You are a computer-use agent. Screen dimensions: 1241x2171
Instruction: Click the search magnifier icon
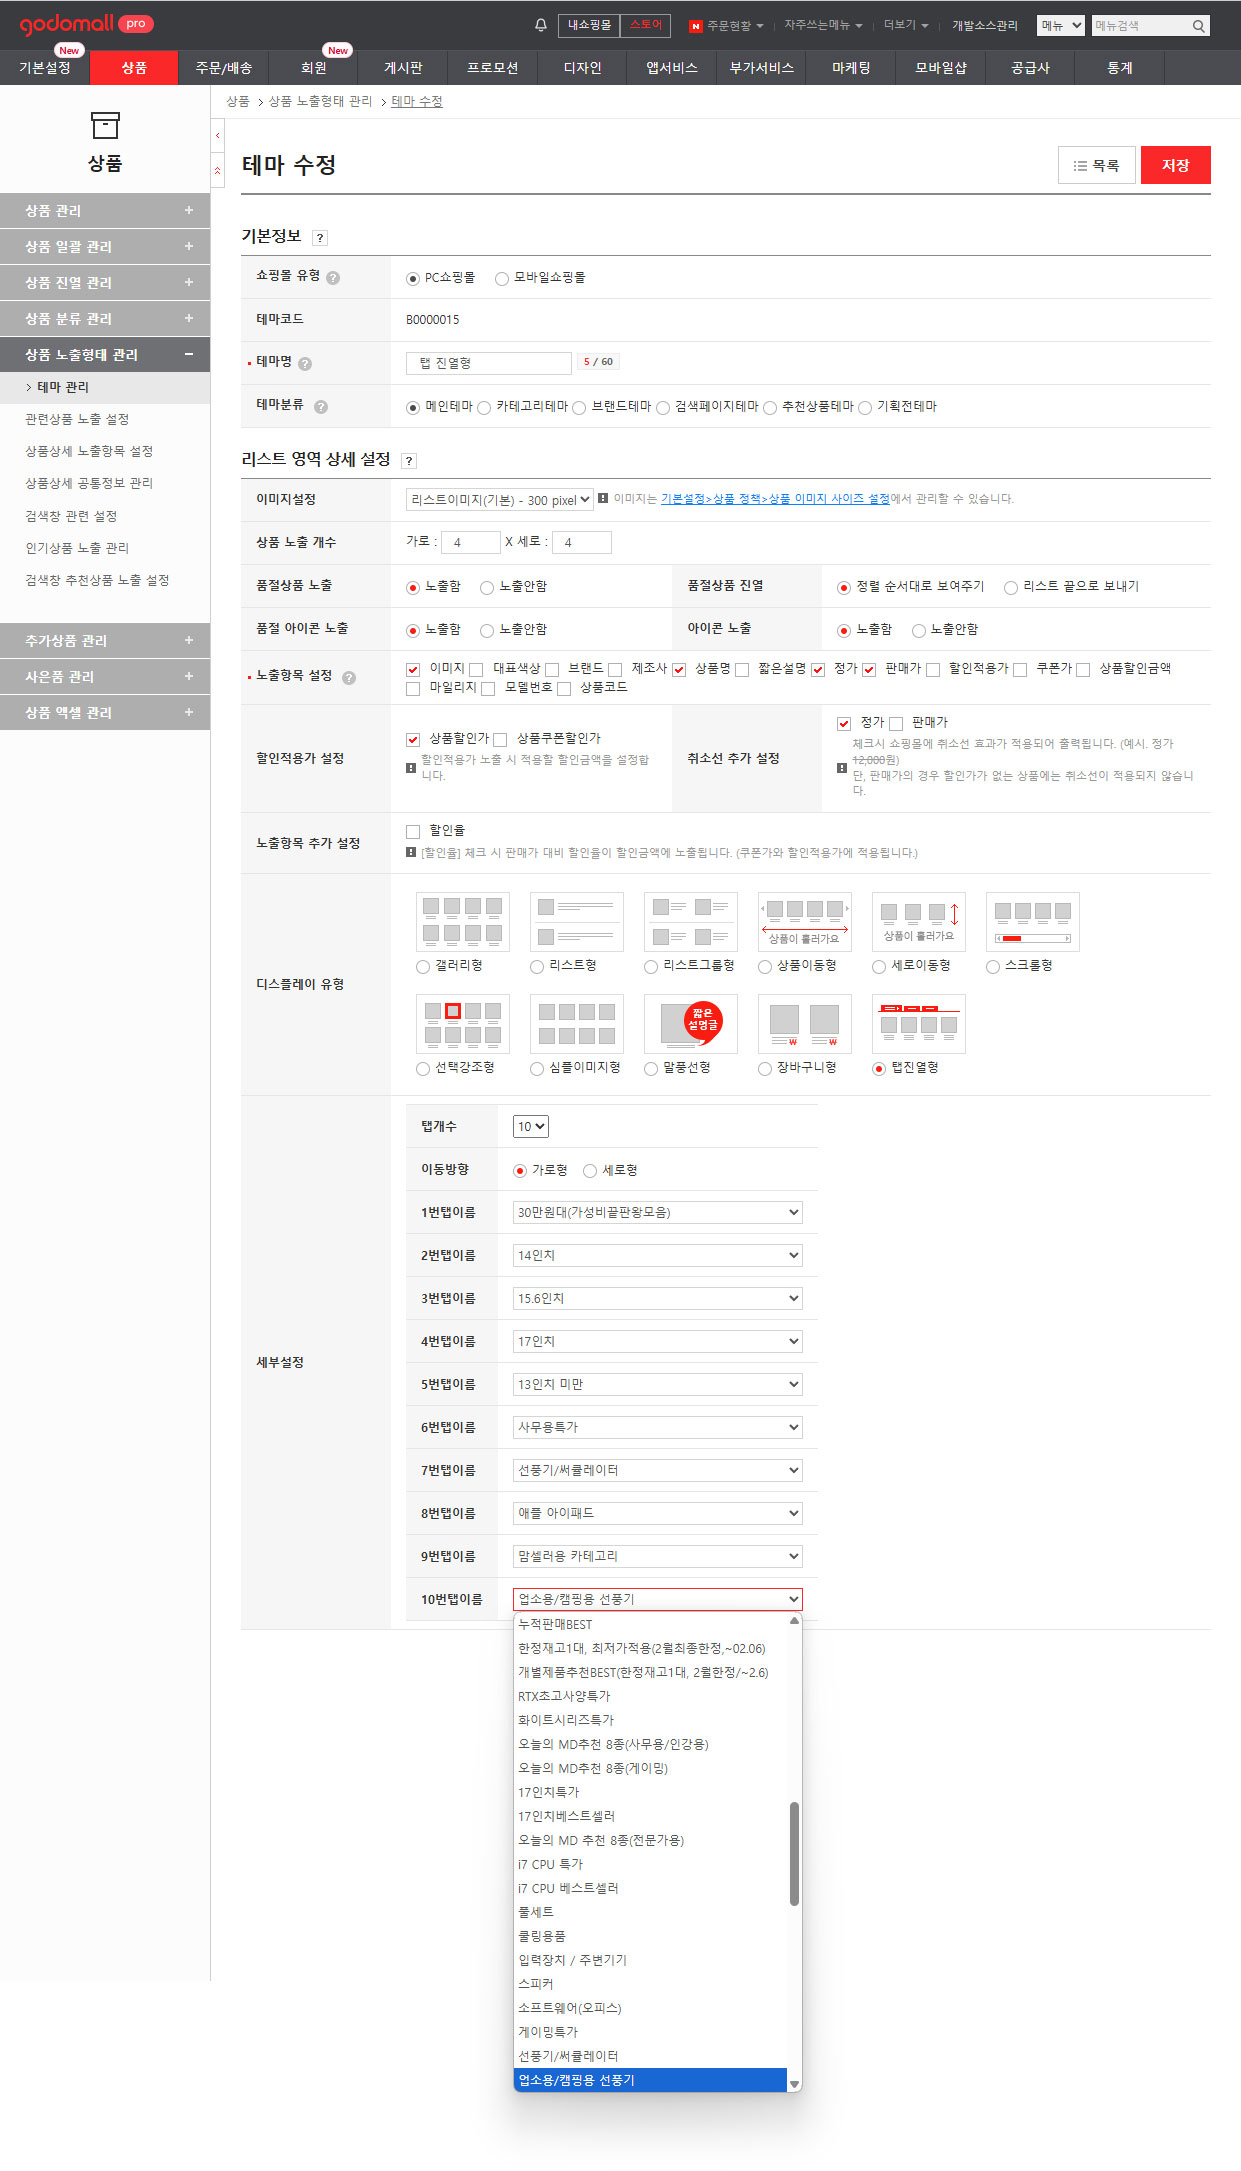coord(1198,26)
